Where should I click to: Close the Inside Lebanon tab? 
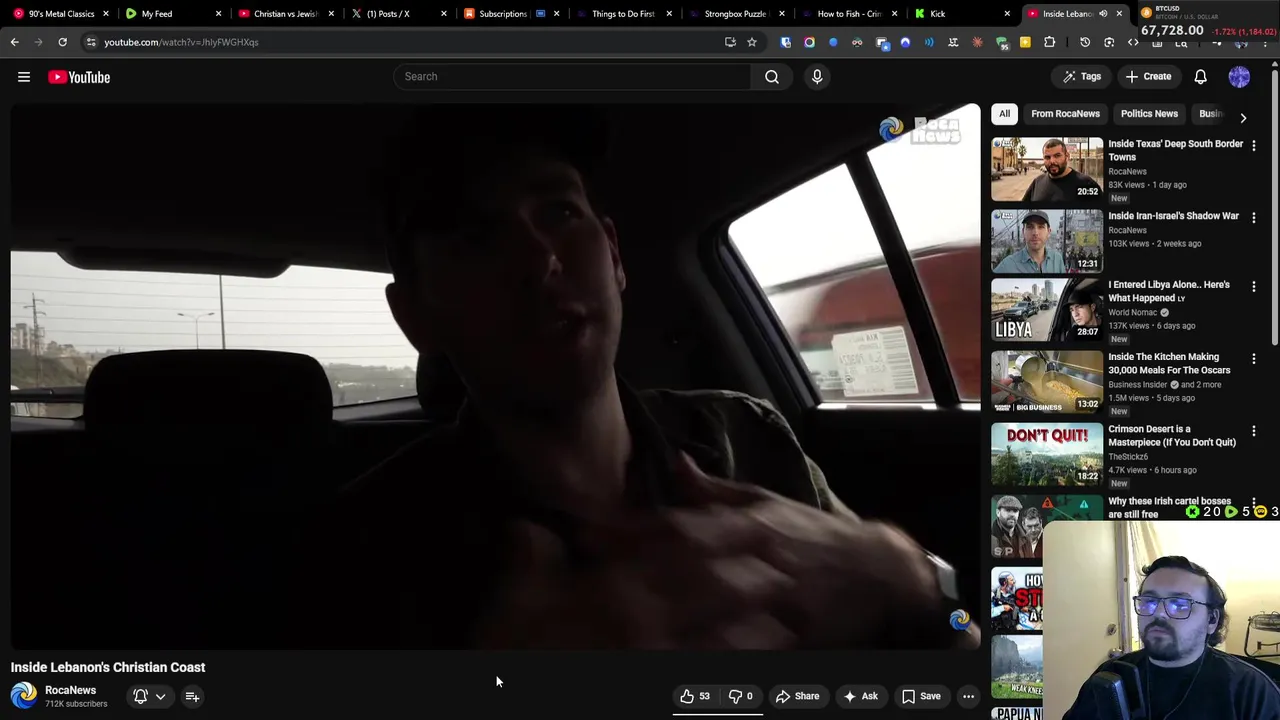(x=1119, y=14)
